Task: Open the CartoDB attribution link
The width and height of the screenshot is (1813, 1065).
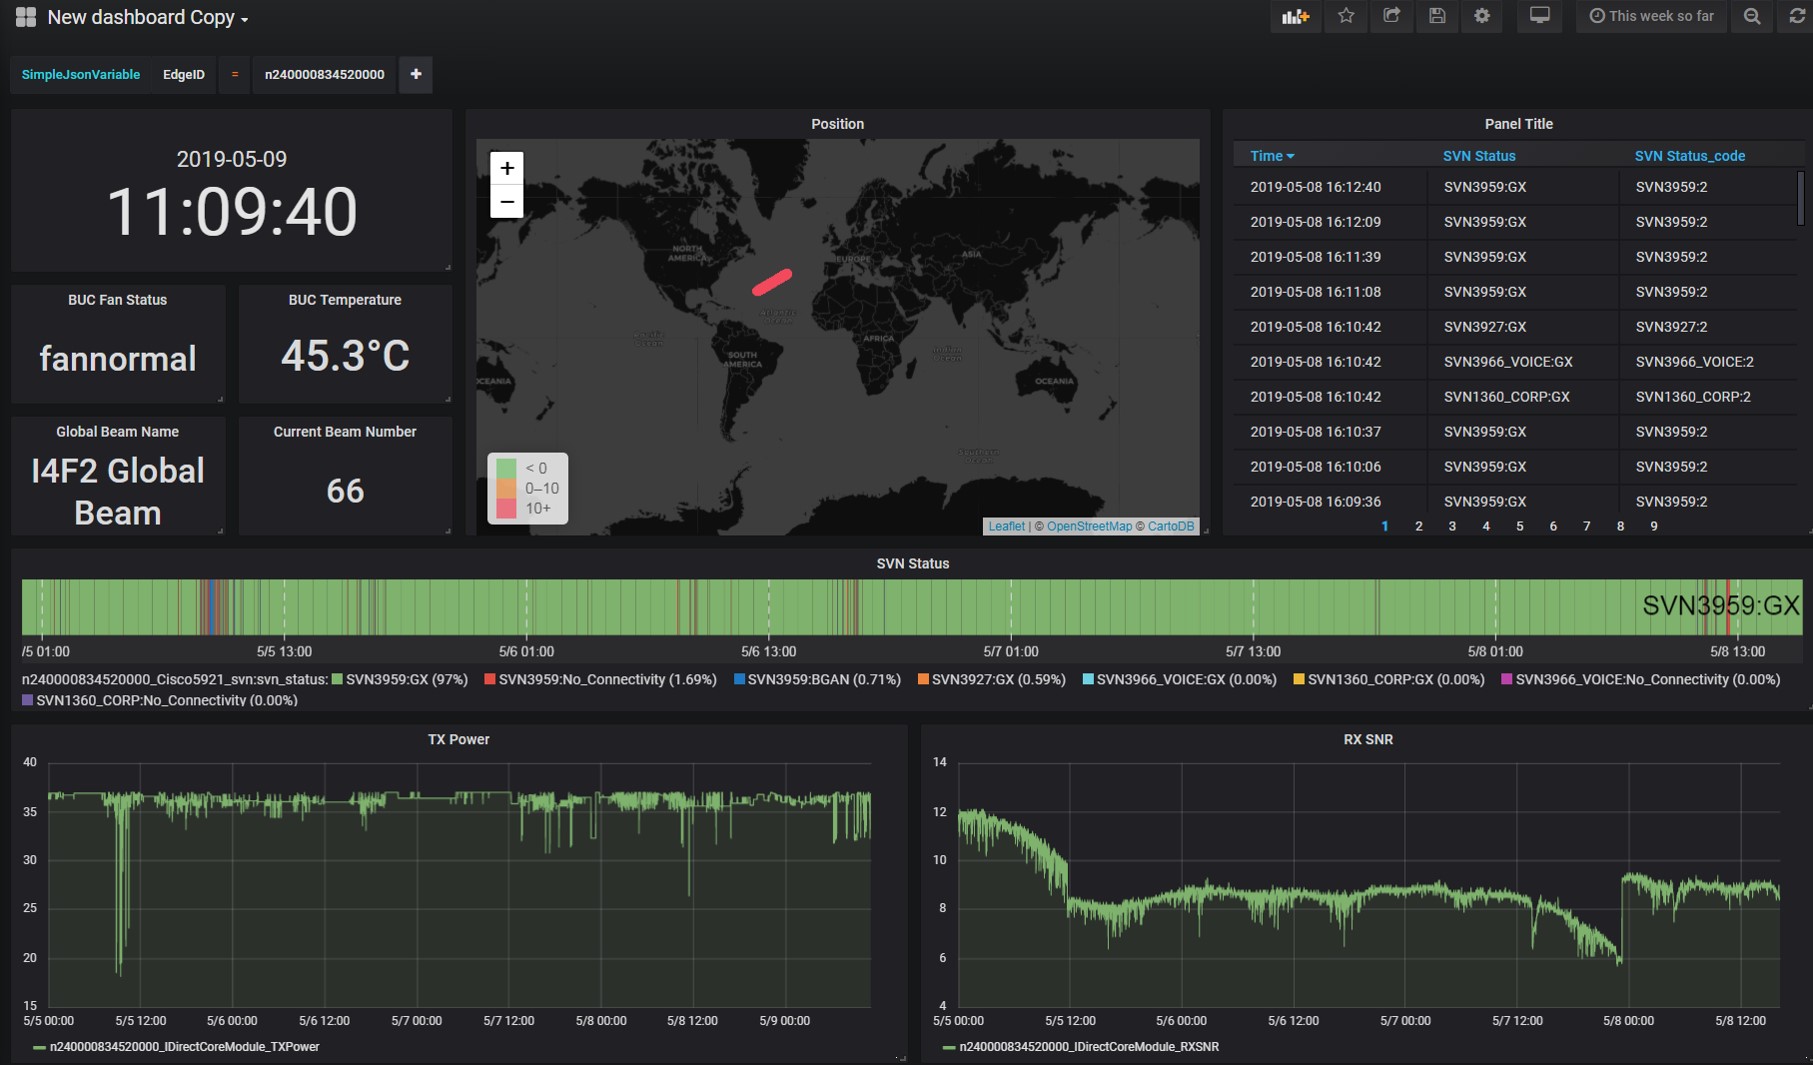Action: 1171,526
